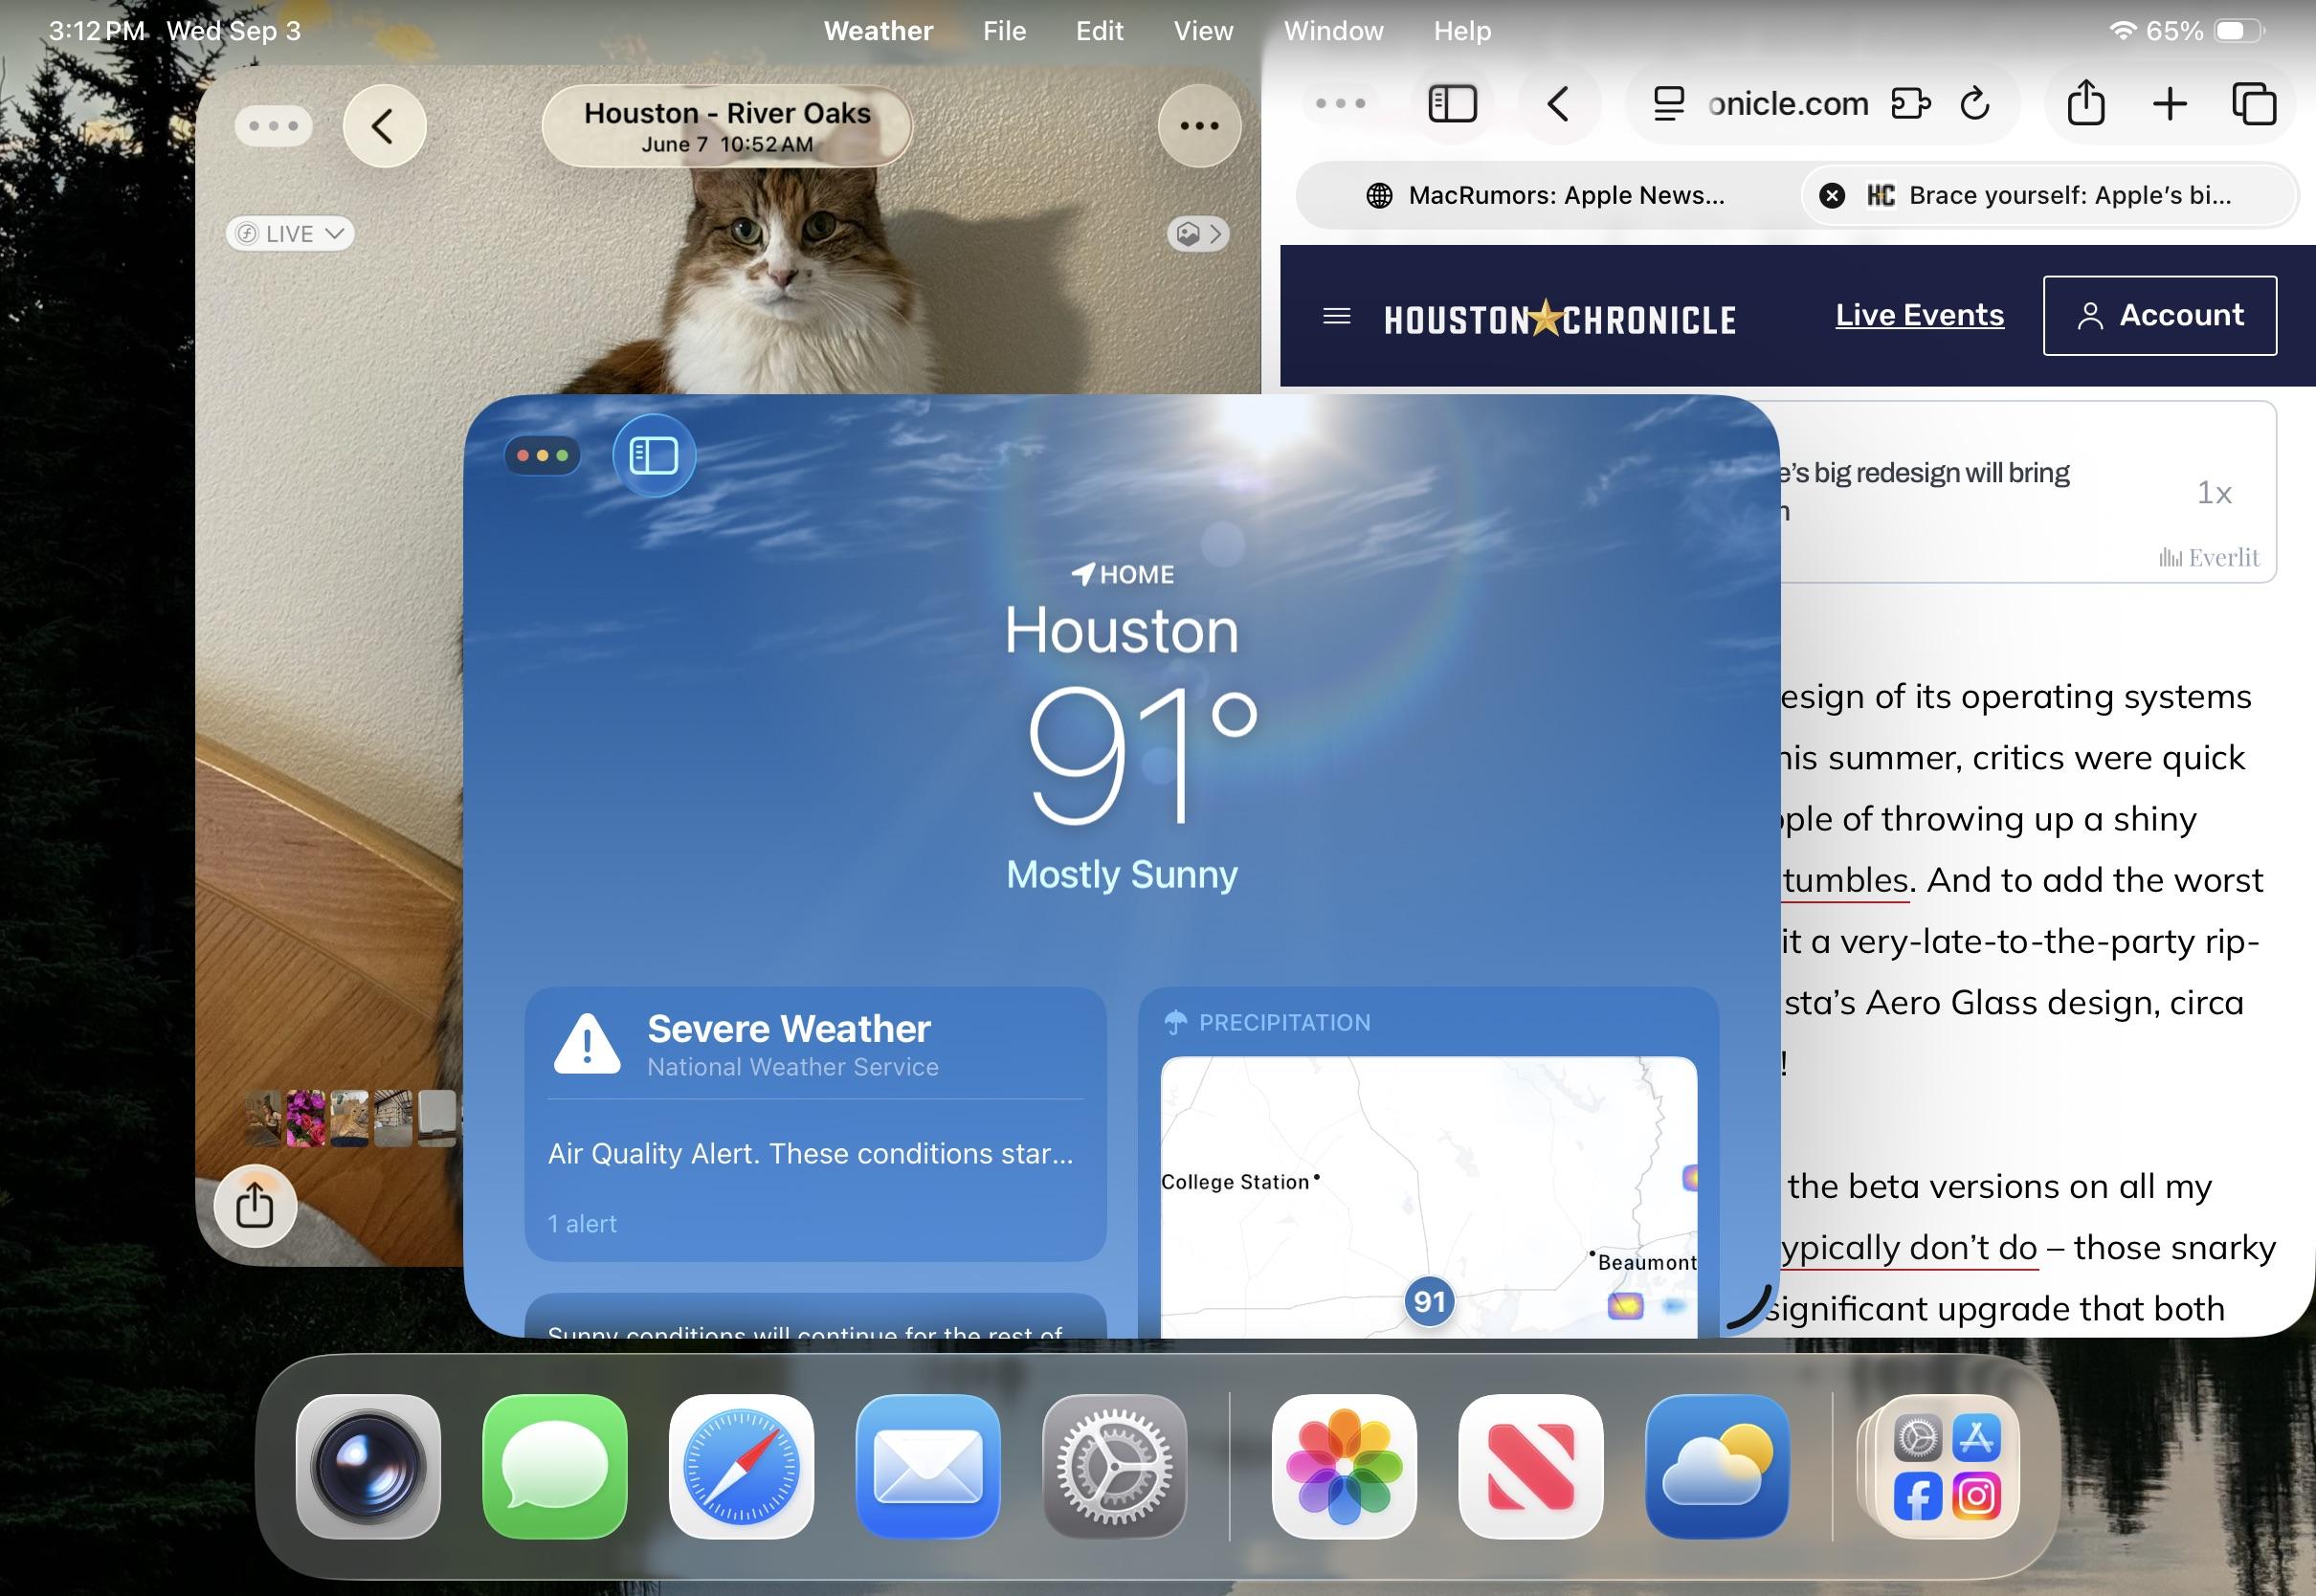Close the Brace yourself Safari tab
Image resolution: width=2316 pixels, height=1596 pixels.
pos(1832,196)
